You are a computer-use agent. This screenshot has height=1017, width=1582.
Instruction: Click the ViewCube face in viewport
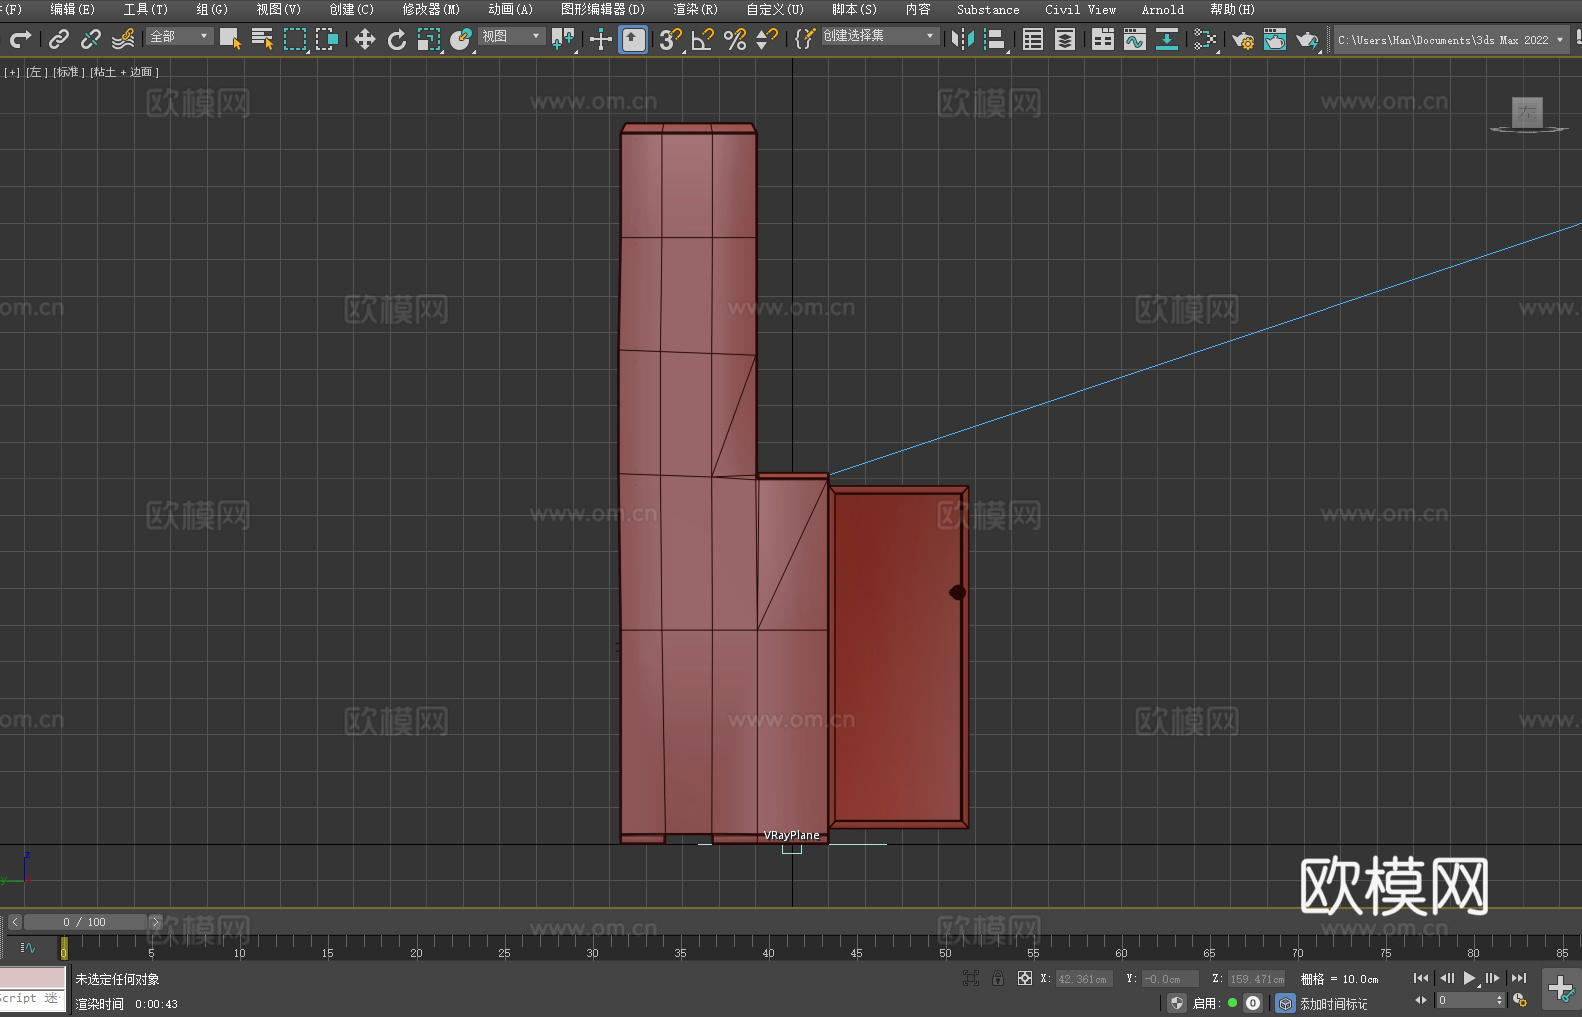[1527, 112]
